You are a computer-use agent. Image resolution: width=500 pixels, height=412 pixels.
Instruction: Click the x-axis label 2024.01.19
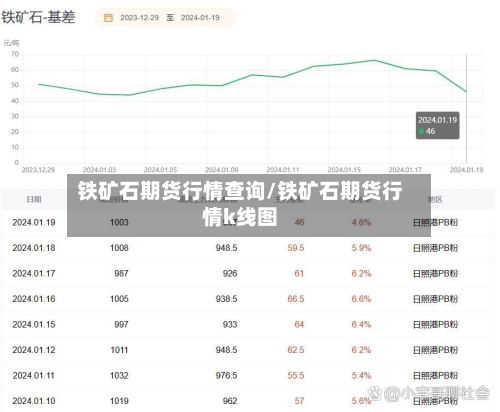tap(466, 170)
